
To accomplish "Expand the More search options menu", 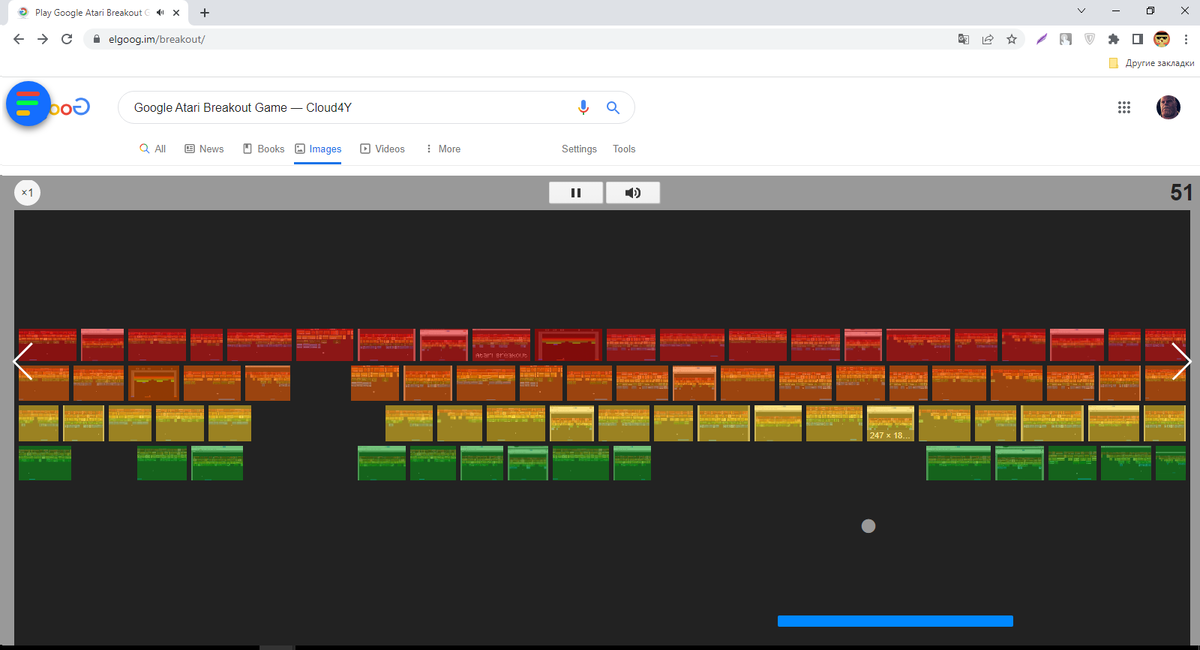I will [443, 149].
